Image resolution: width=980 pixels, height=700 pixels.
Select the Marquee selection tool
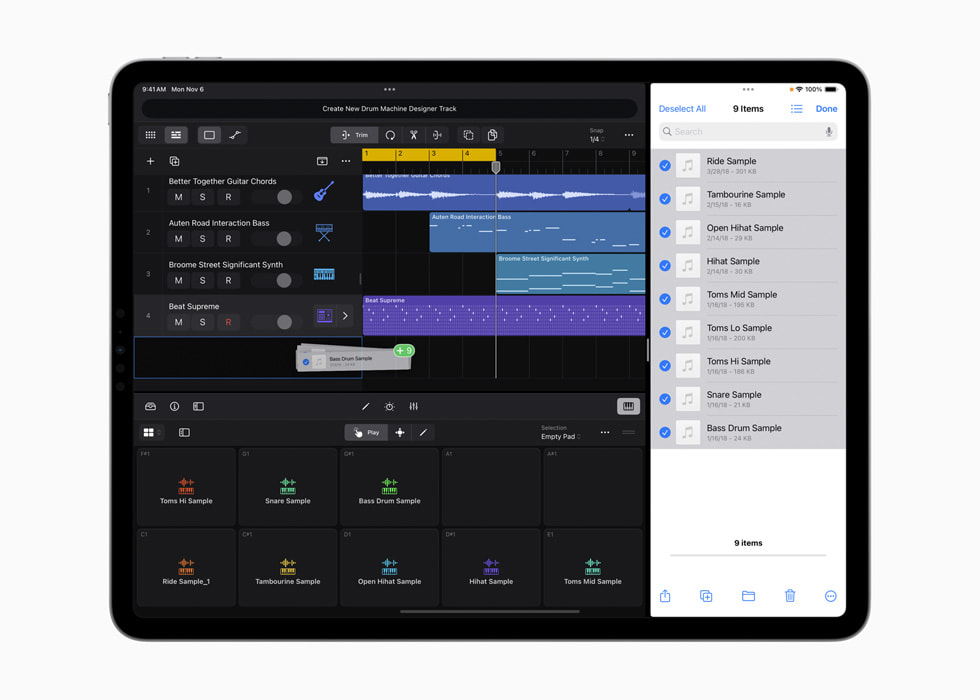point(207,135)
